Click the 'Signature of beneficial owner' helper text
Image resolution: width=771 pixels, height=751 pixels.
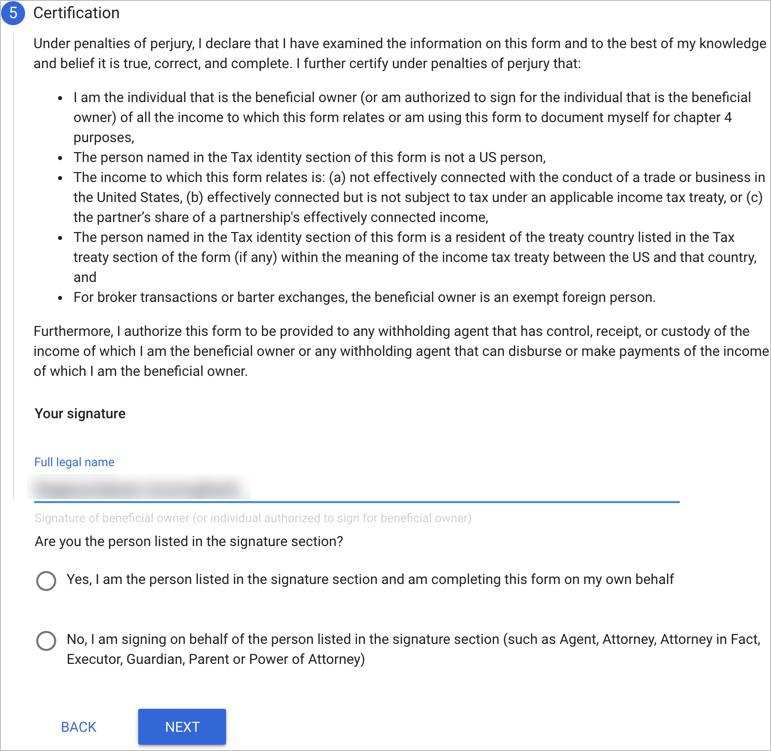pos(253,518)
